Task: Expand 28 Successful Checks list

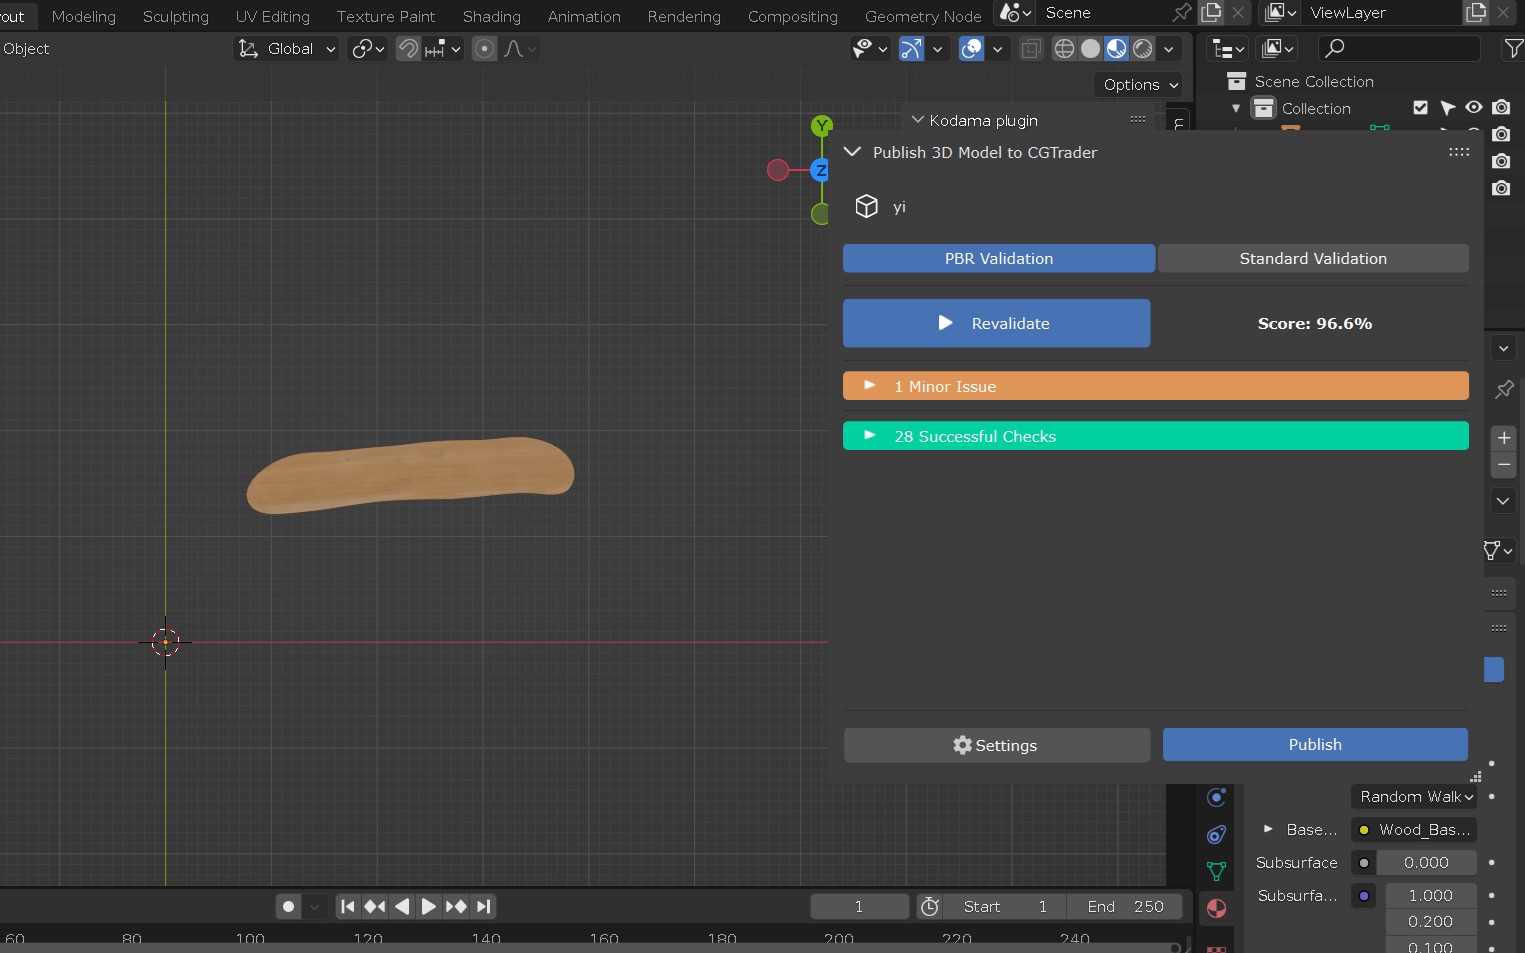Action: (1156, 437)
